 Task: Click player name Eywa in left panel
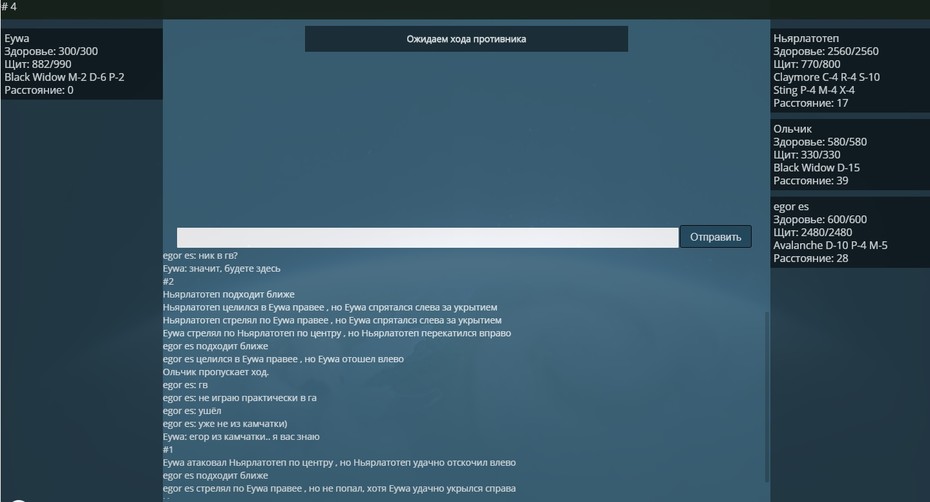[x=17, y=39]
